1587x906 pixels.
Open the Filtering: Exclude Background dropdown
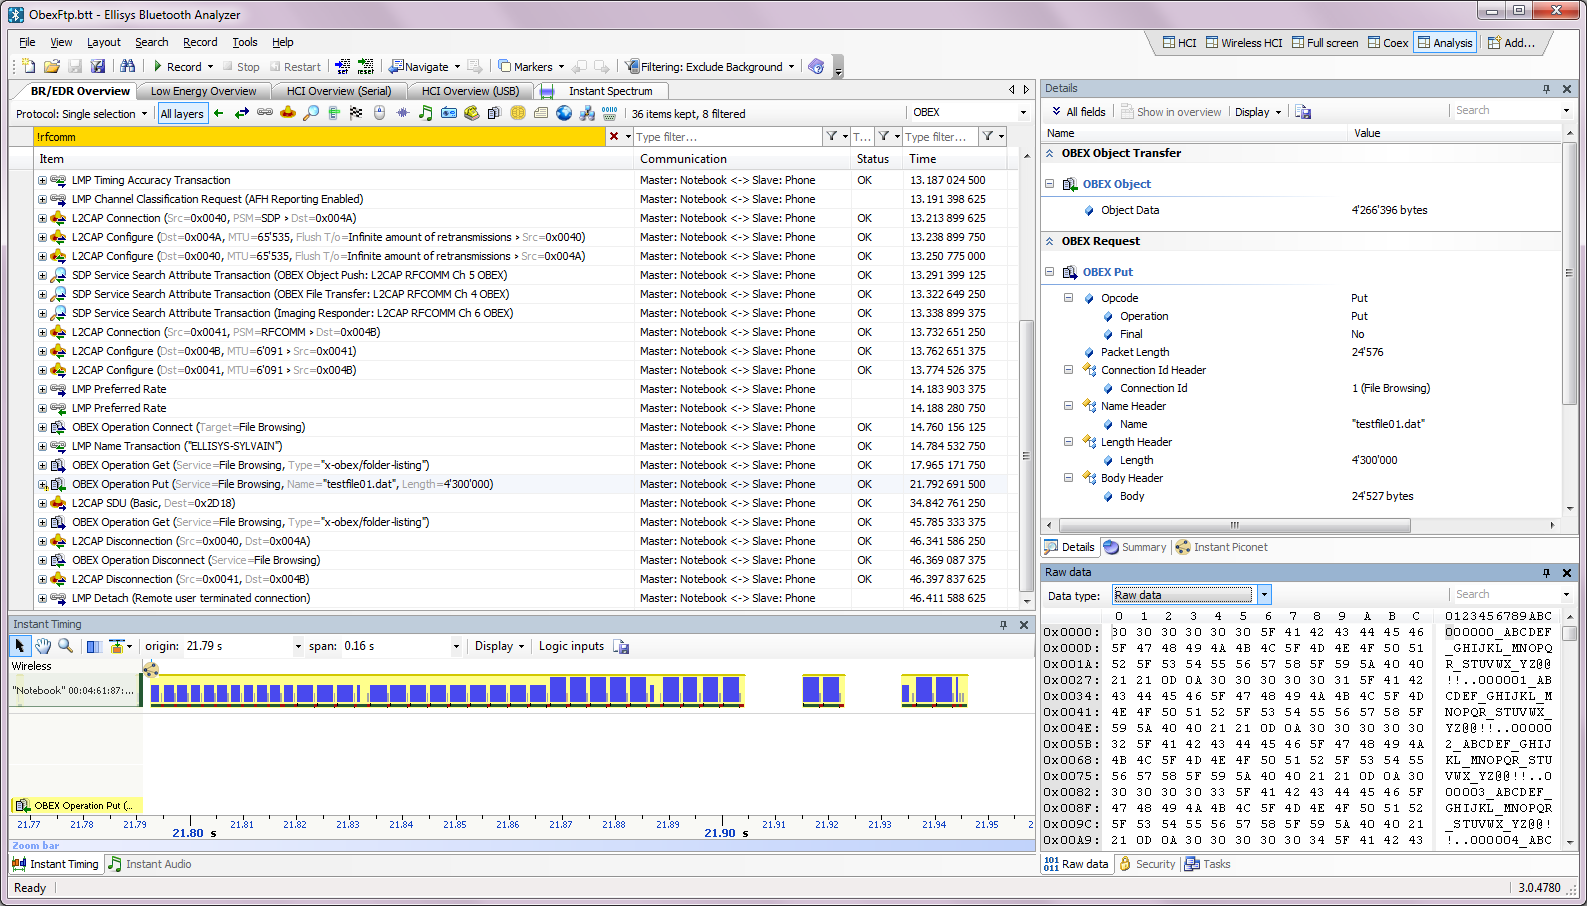791,67
